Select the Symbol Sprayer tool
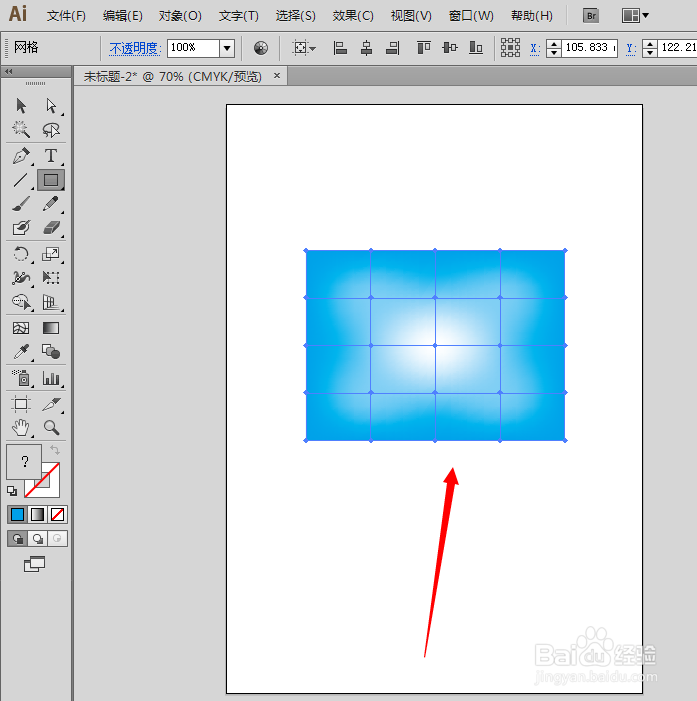 point(21,378)
